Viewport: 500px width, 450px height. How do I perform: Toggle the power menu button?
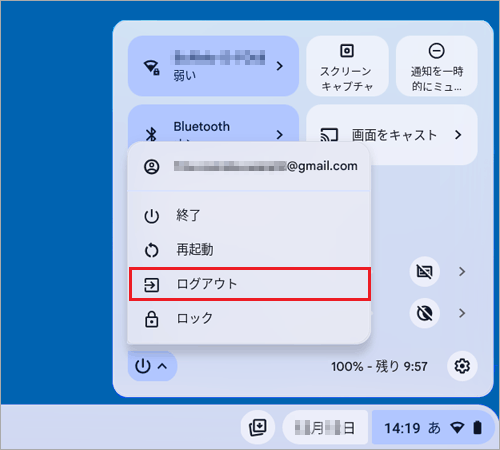(x=152, y=366)
